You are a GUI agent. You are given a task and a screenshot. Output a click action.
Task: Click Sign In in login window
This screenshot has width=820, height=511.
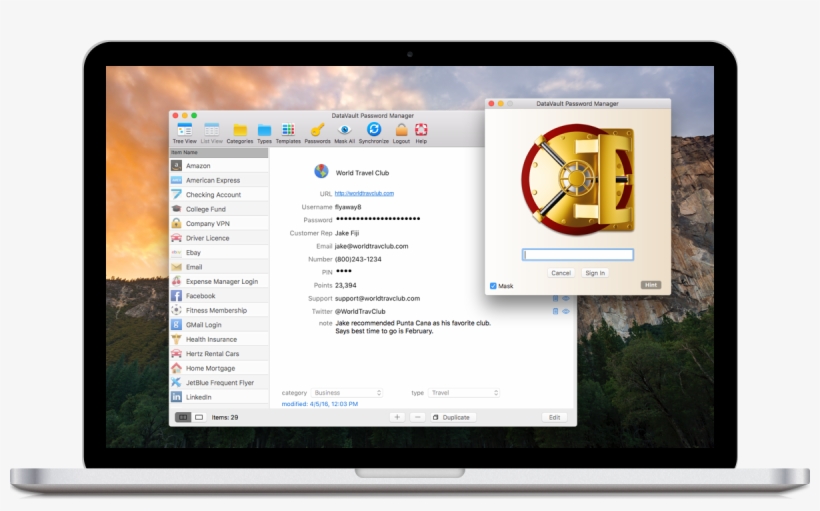point(595,273)
